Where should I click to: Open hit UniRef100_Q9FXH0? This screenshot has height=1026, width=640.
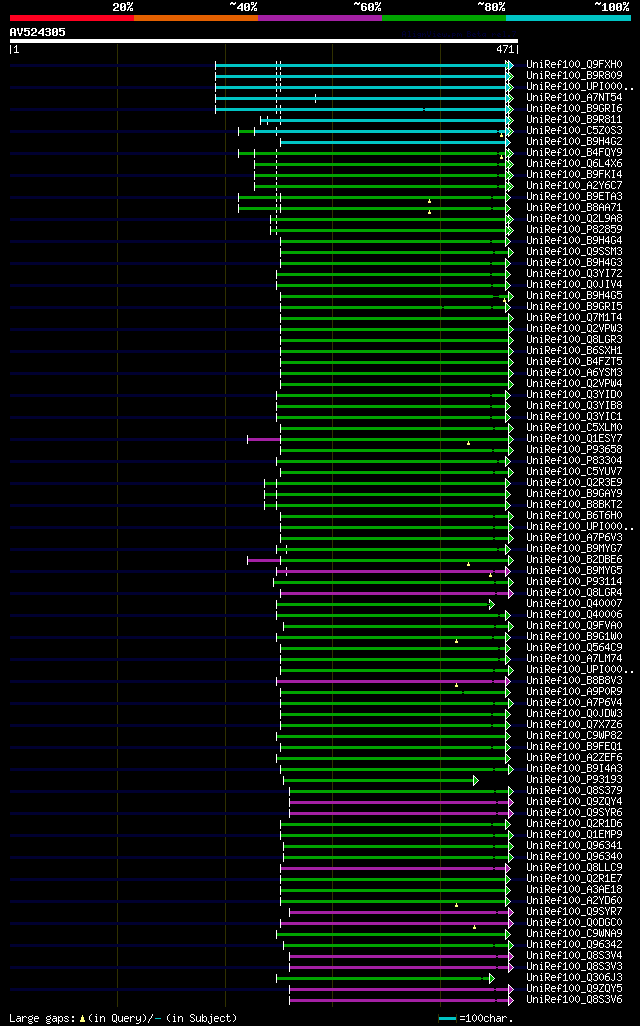574,65
